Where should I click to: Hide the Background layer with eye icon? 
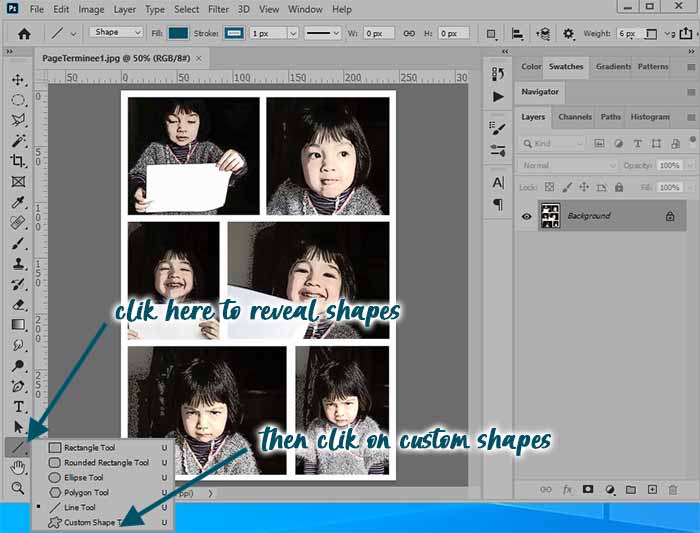526,216
